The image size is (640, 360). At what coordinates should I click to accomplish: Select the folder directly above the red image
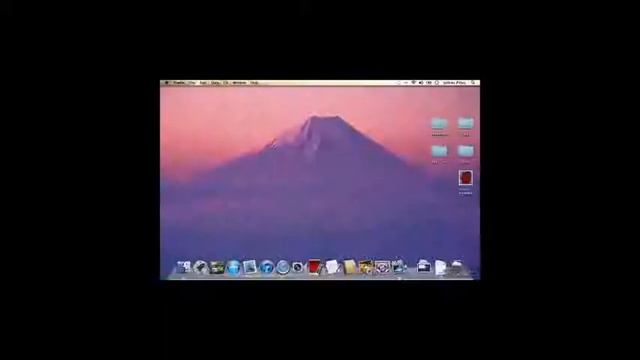[465, 151]
